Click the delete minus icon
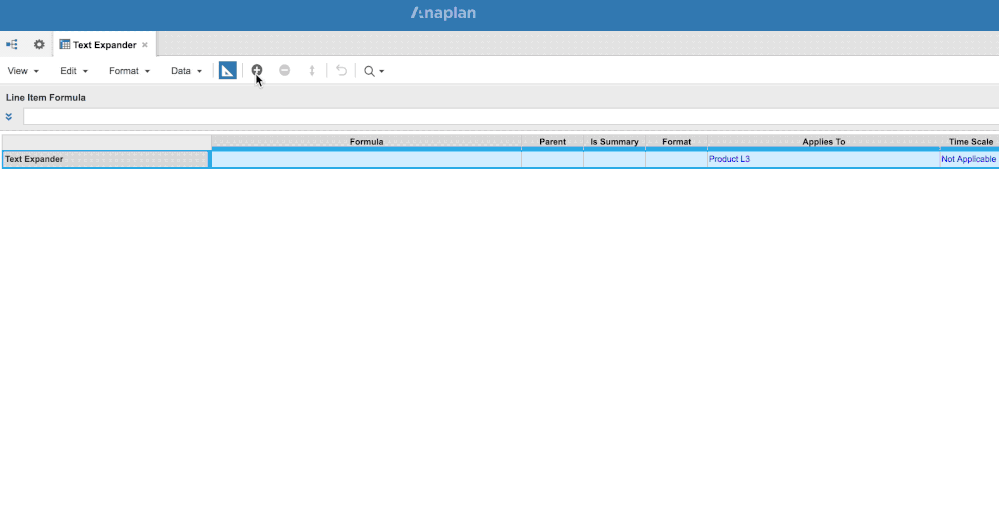Screen dimensions: 999x517 [285, 70]
